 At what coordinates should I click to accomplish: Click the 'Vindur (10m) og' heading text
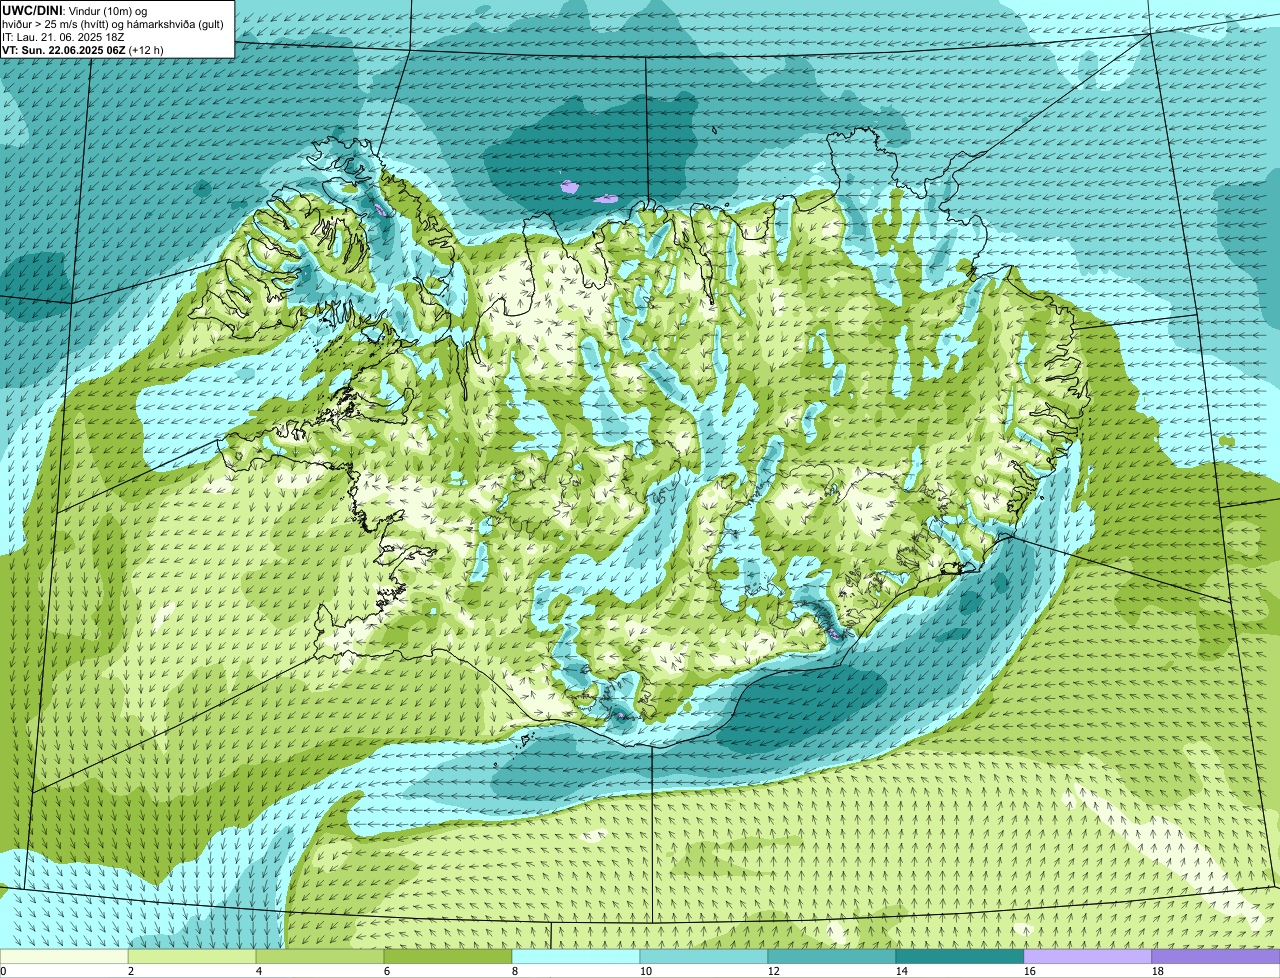coord(107,11)
